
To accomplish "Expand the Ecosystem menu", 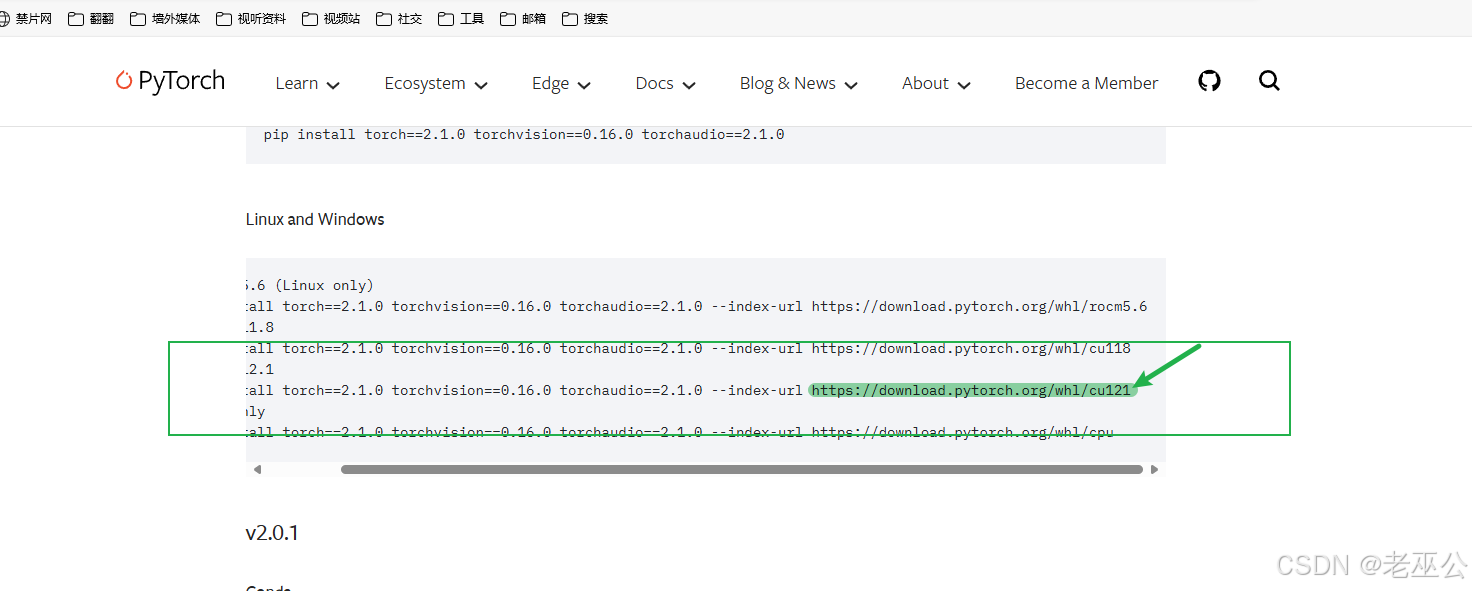I will coord(436,84).
